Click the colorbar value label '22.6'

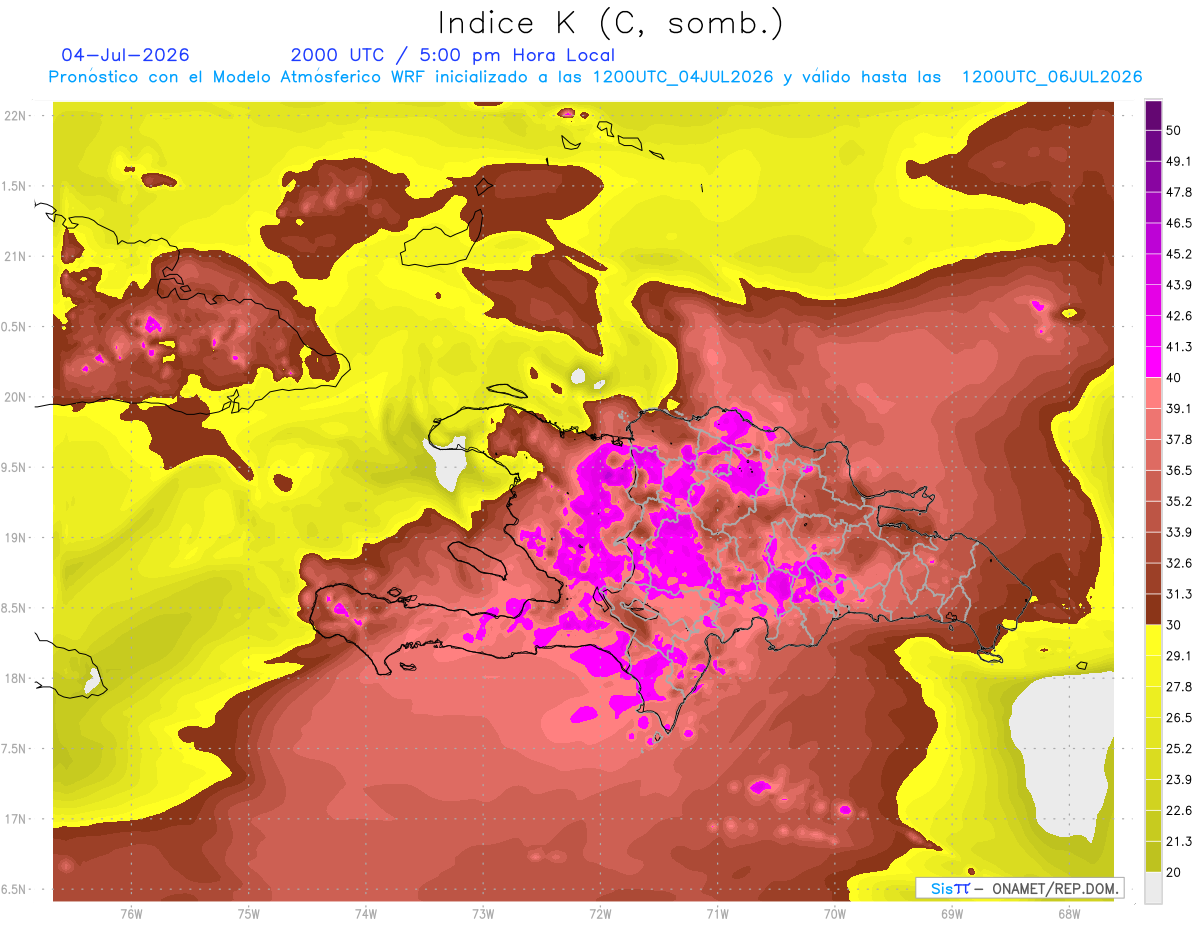[1179, 811]
